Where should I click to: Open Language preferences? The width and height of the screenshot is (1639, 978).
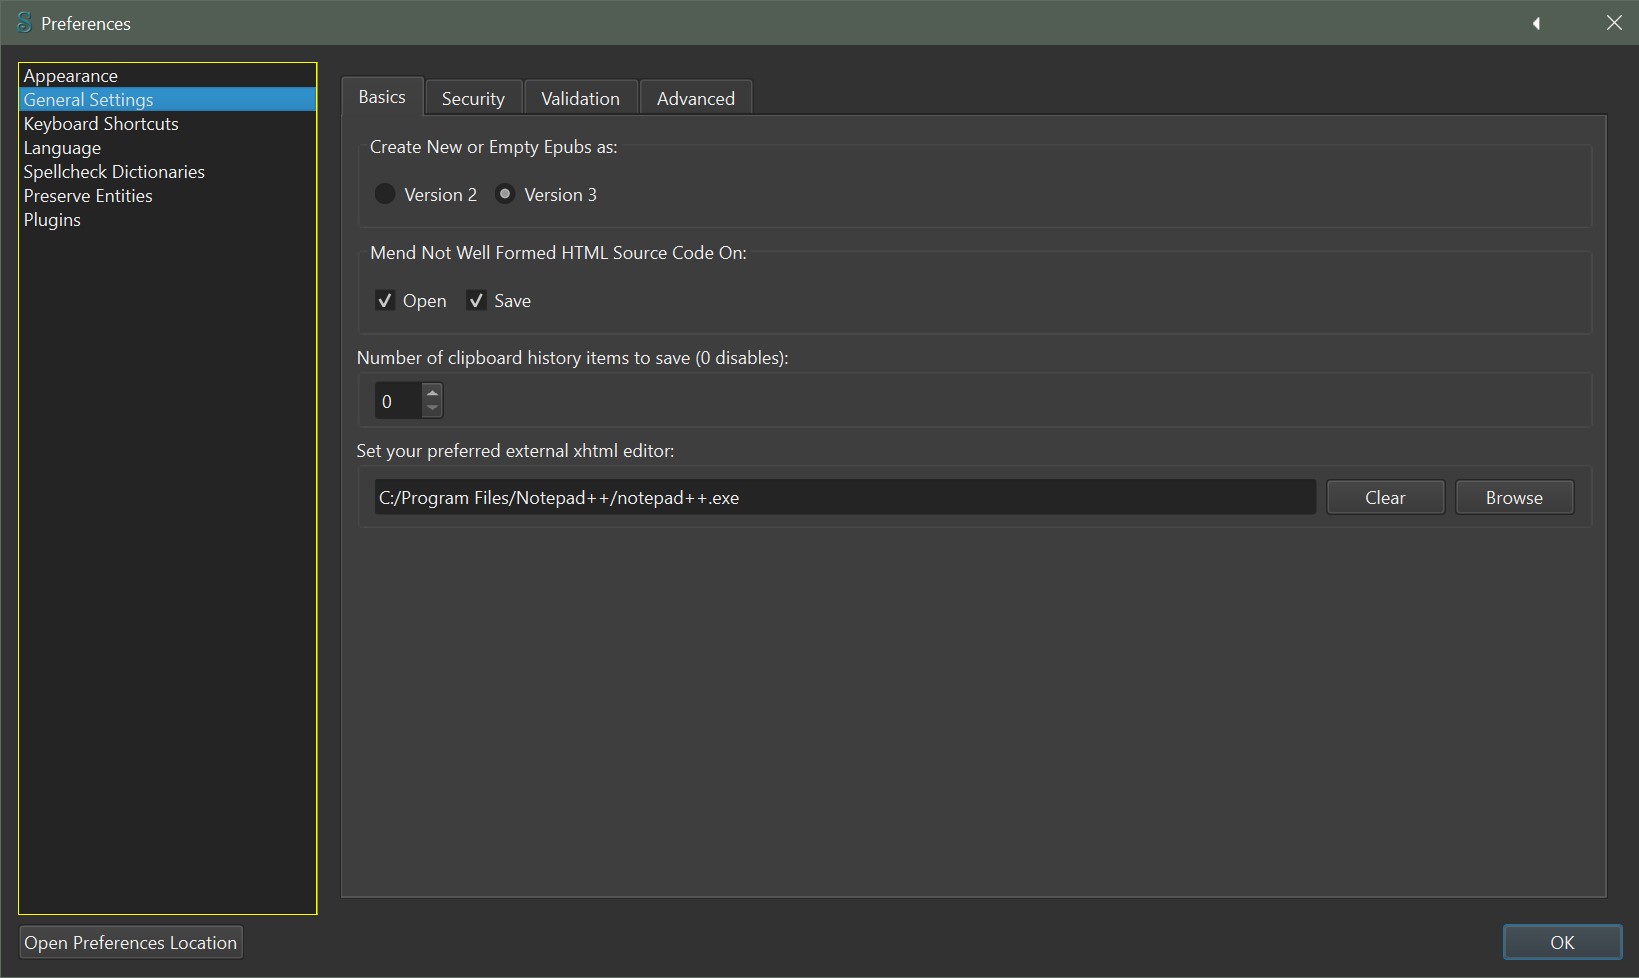(167, 148)
